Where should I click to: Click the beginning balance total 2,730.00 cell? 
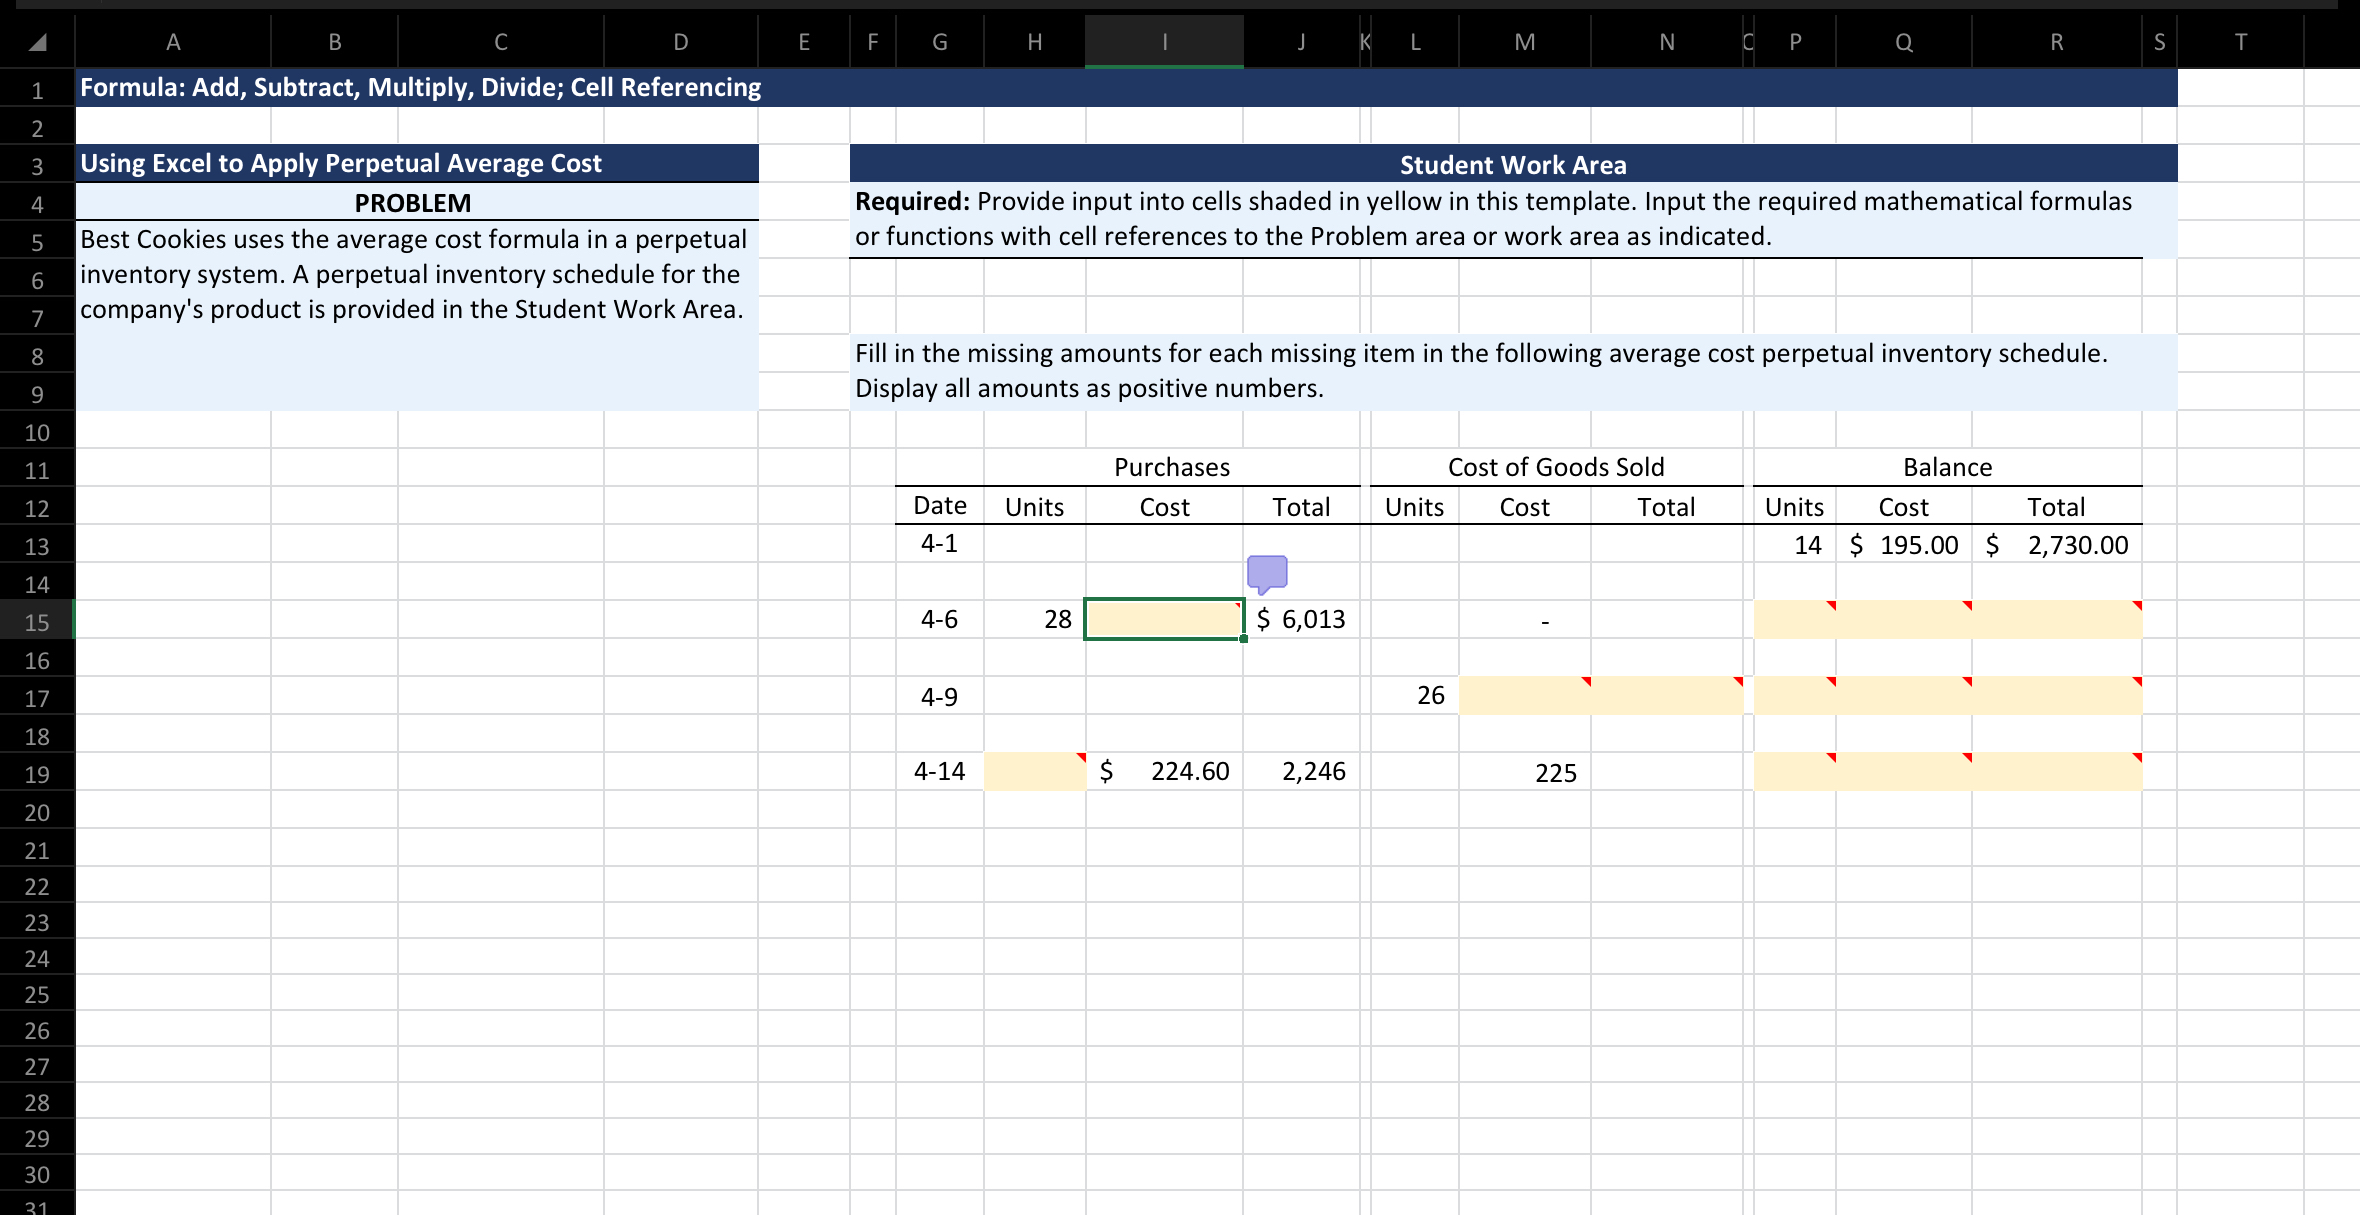pyautogui.click(x=2056, y=545)
